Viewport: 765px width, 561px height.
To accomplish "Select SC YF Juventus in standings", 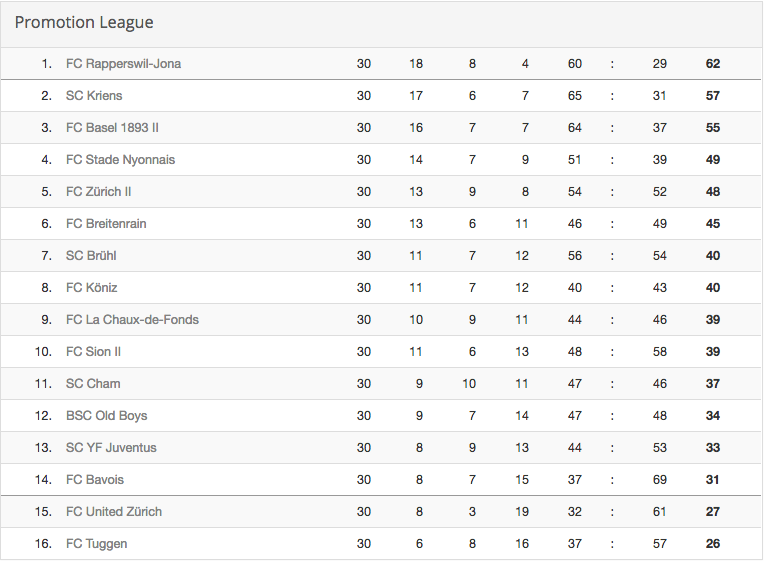I will 111,448.
